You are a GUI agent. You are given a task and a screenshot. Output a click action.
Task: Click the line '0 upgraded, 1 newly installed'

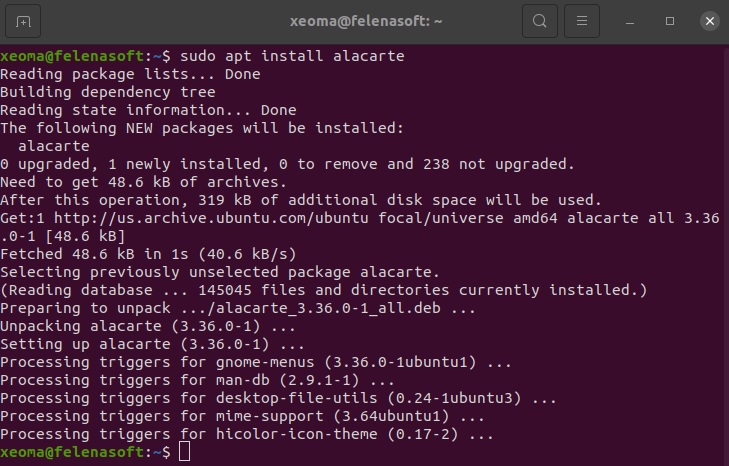[x=287, y=164]
